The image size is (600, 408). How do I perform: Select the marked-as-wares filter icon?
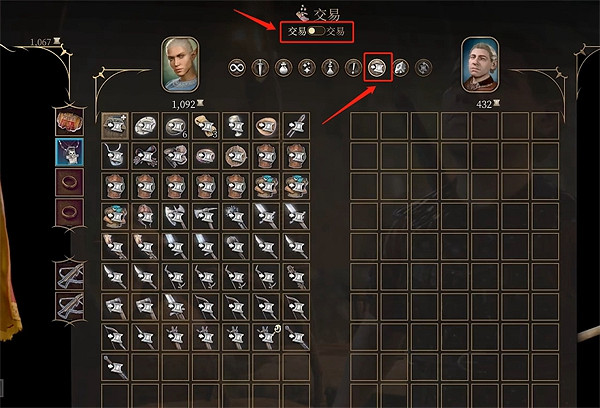377,68
